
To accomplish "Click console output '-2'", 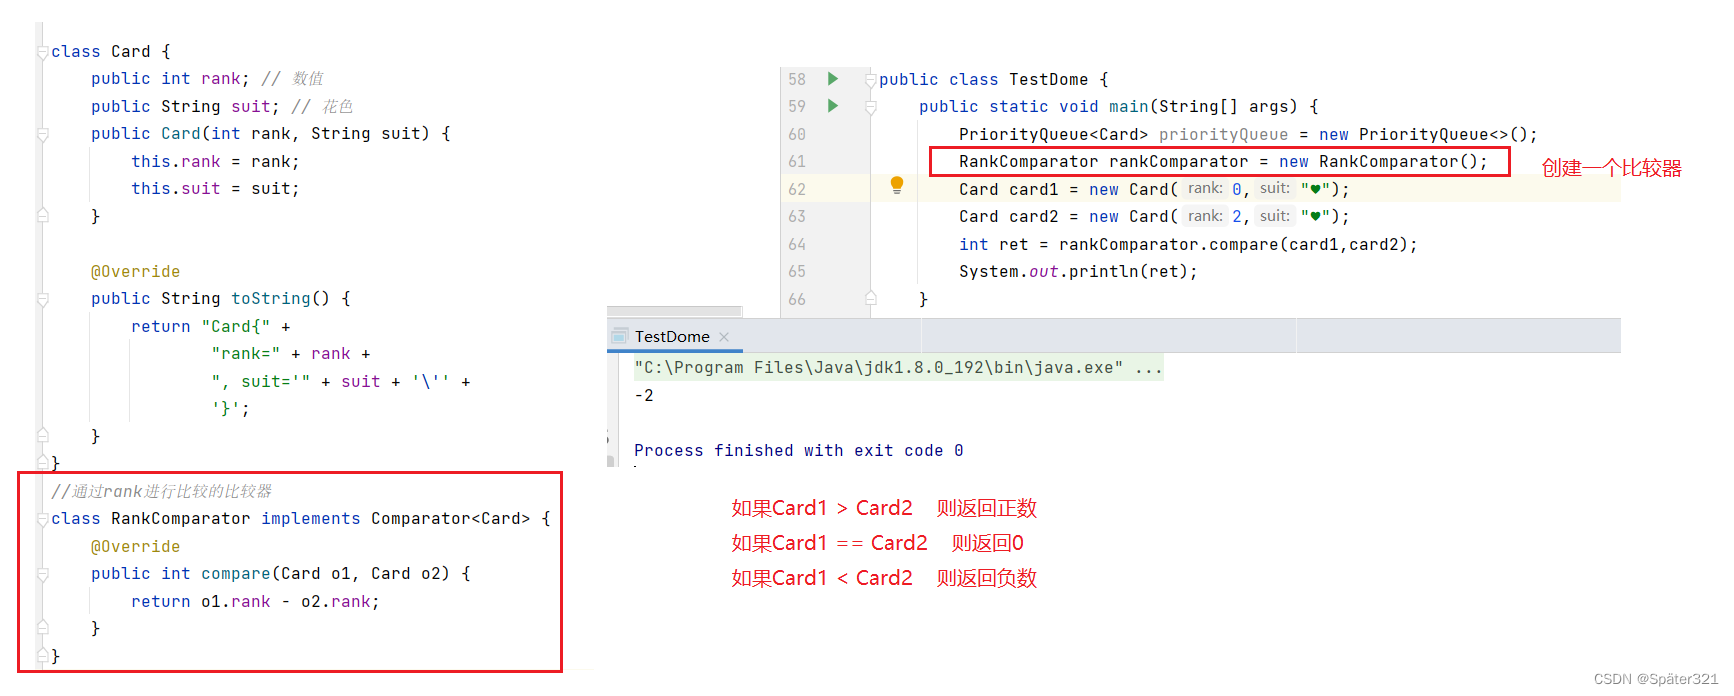I will [644, 396].
